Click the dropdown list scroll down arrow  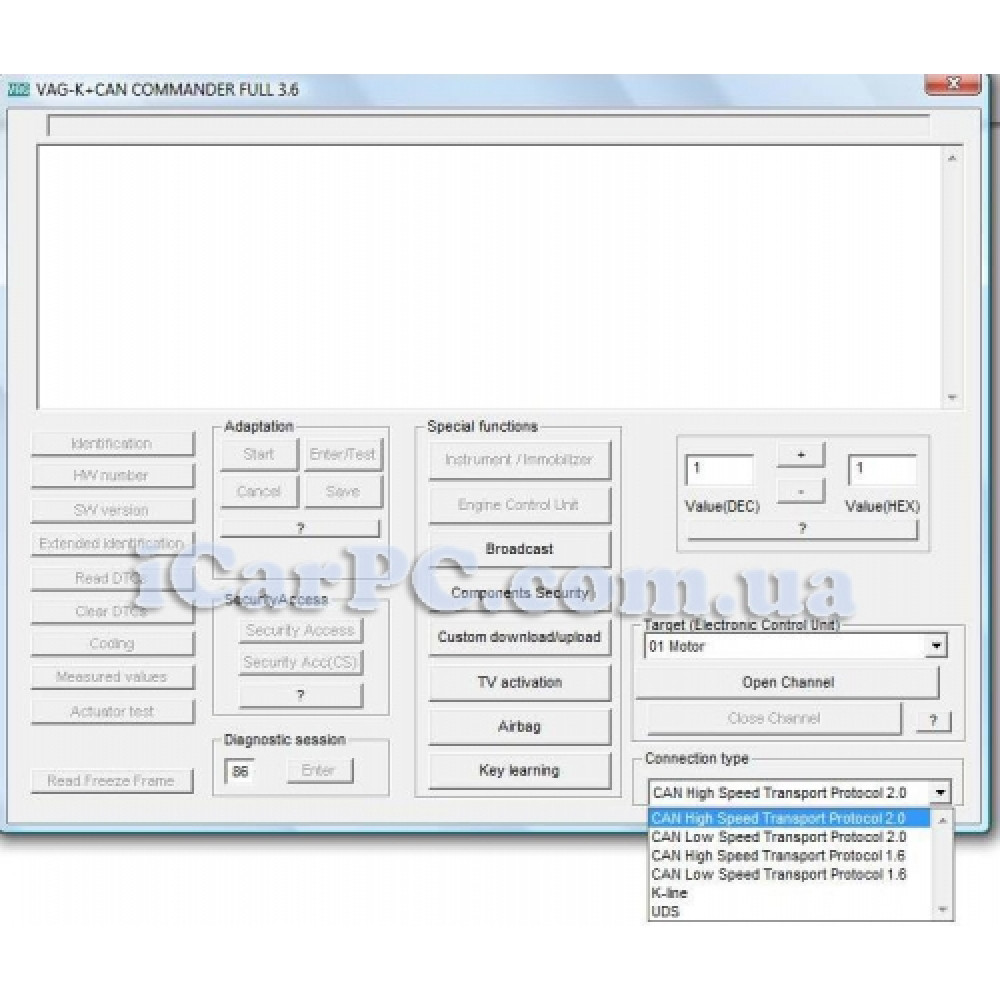(943, 910)
